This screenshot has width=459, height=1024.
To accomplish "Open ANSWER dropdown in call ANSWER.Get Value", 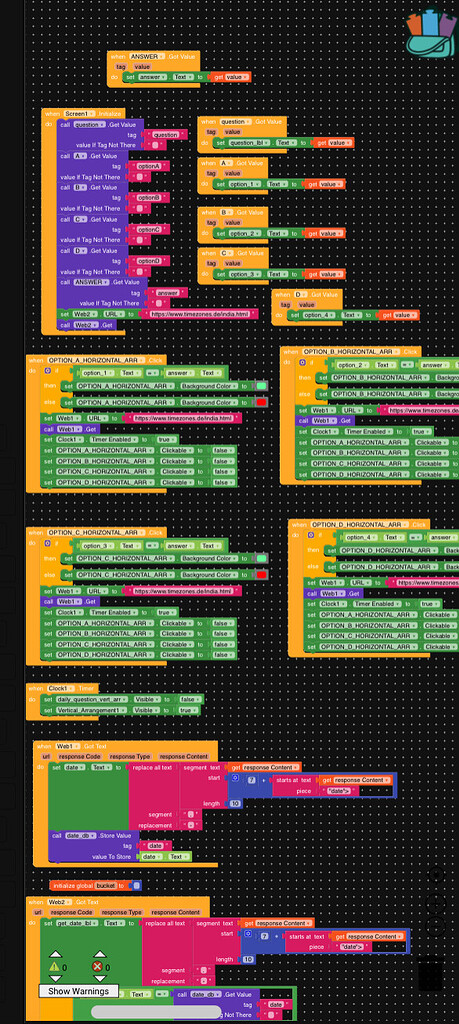I will (x=91, y=282).
